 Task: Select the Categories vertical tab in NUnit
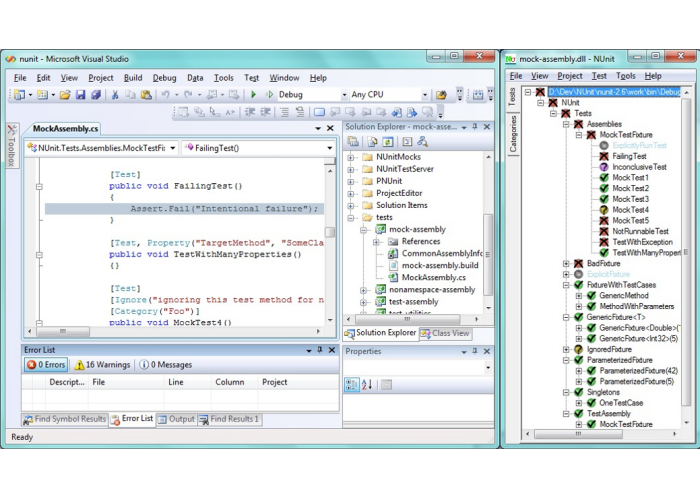(513, 133)
